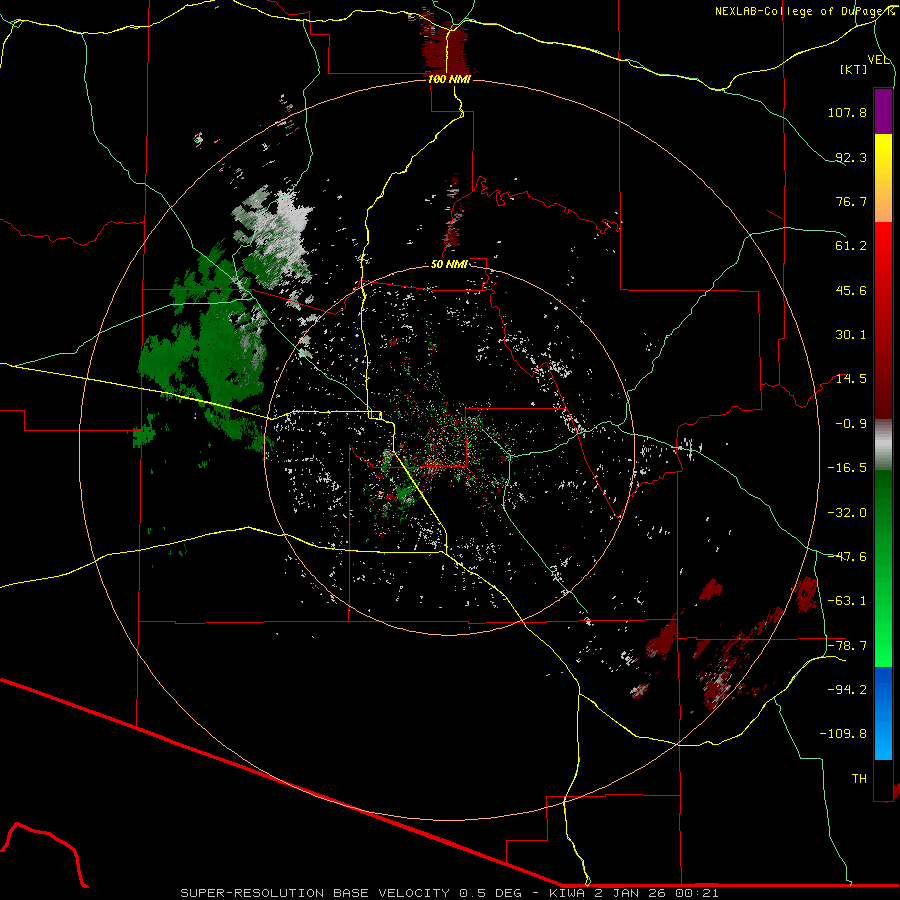900x900 pixels.
Task: Select the -32.0 scale value
Action: [847, 513]
